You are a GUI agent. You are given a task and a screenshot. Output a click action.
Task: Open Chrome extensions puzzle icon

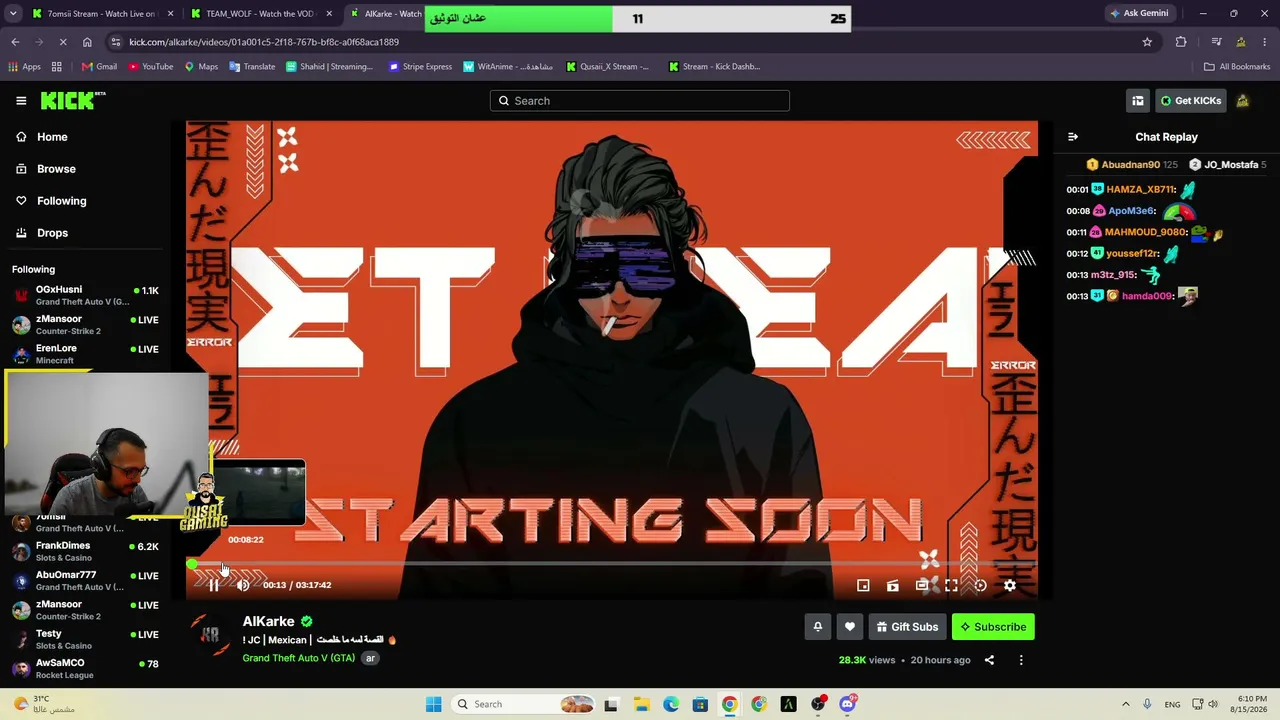pyautogui.click(x=1181, y=42)
